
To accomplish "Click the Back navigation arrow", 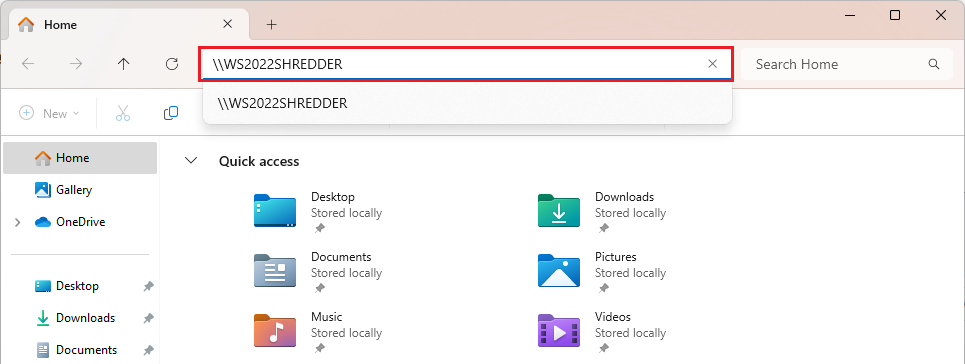I will (28, 64).
